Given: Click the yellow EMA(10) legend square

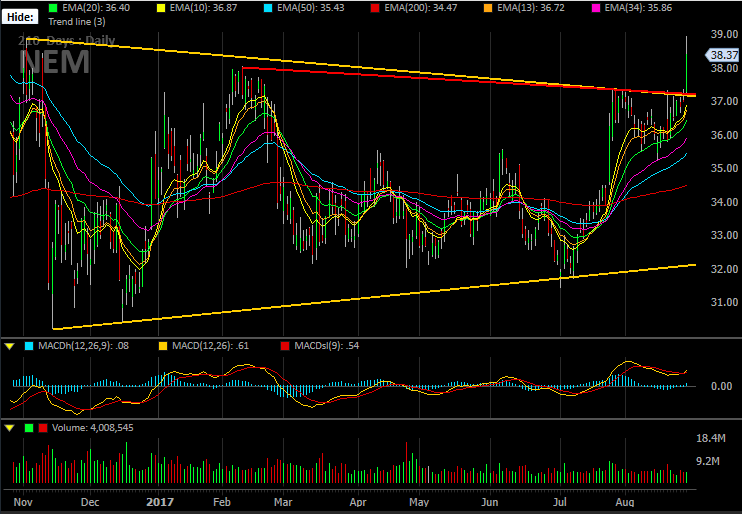Looking at the screenshot, I should 161,8.
